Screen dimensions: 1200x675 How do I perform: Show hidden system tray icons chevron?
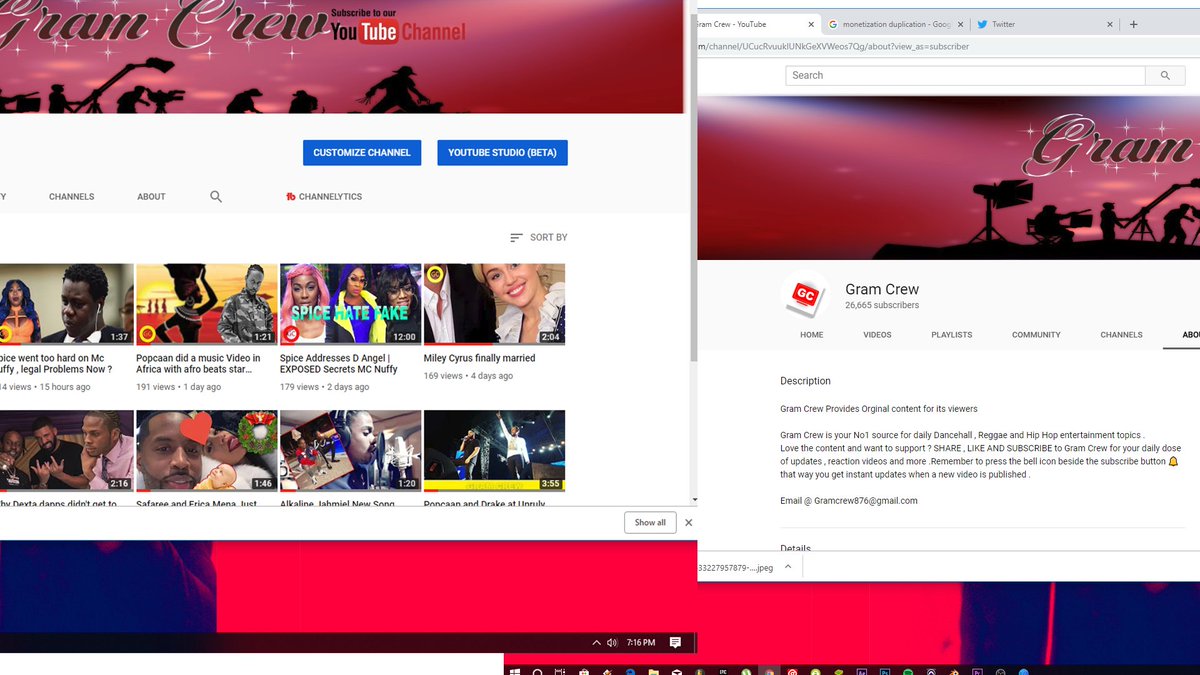tap(597, 643)
